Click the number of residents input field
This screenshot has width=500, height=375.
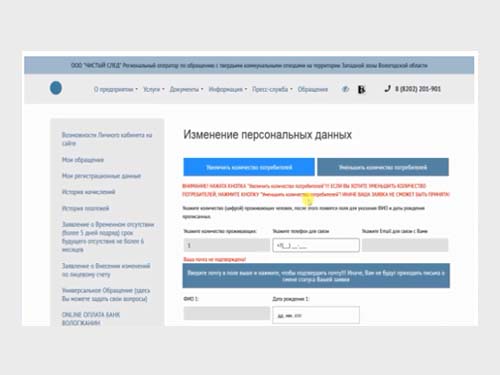point(227,245)
